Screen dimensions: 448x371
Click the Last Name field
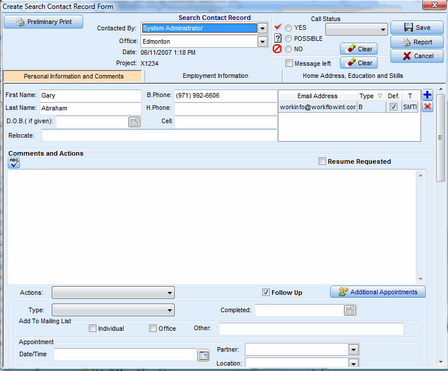tap(90, 108)
